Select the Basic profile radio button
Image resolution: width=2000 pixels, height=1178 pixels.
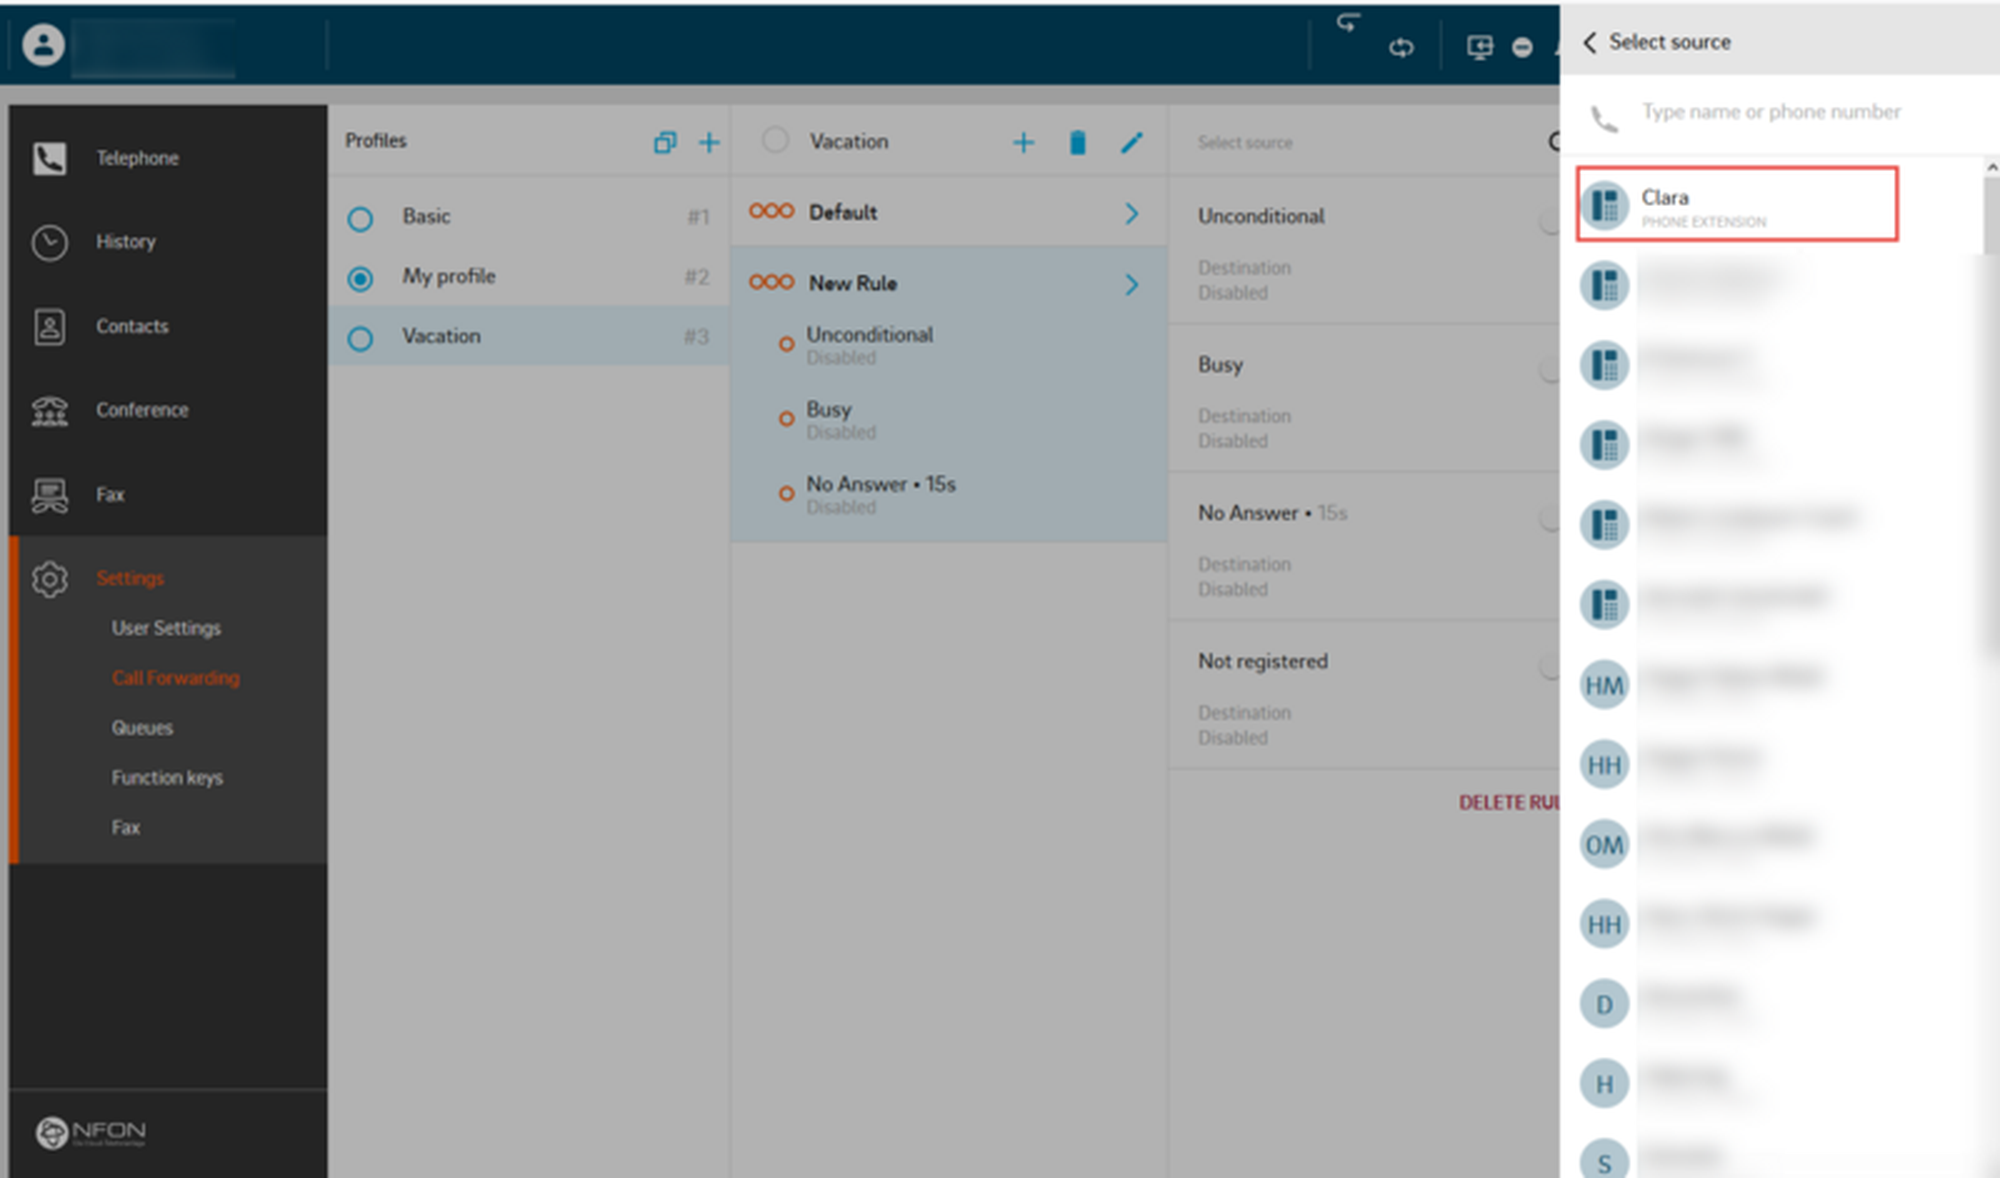coord(360,218)
